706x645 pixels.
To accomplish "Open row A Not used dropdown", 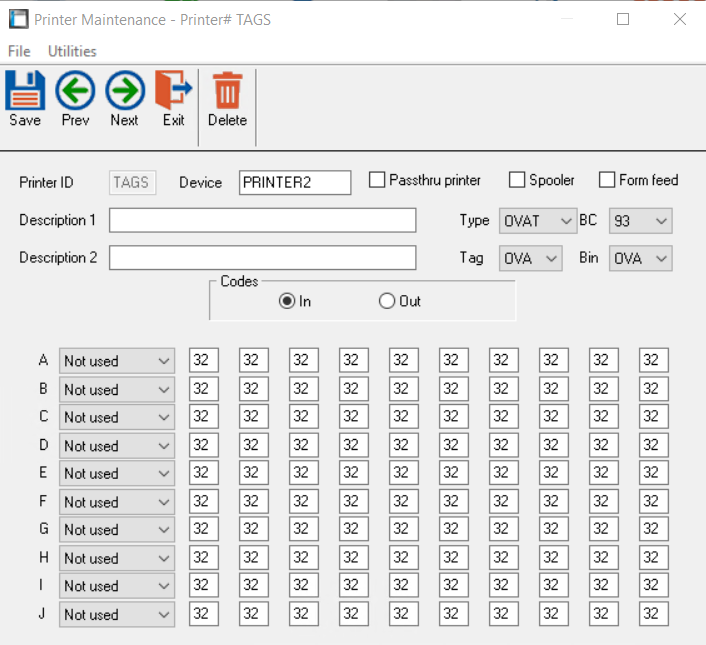I will click(117, 361).
